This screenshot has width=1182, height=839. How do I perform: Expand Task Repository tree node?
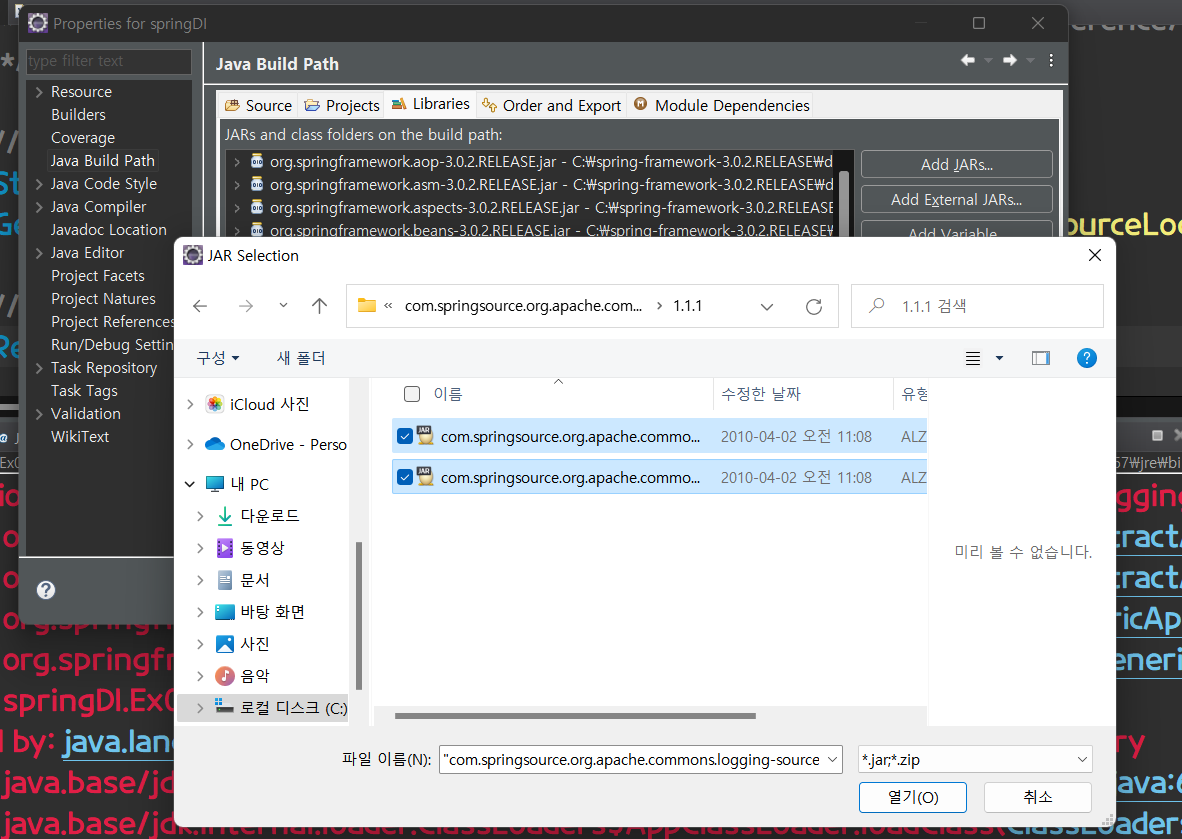(x=39, y=368)
